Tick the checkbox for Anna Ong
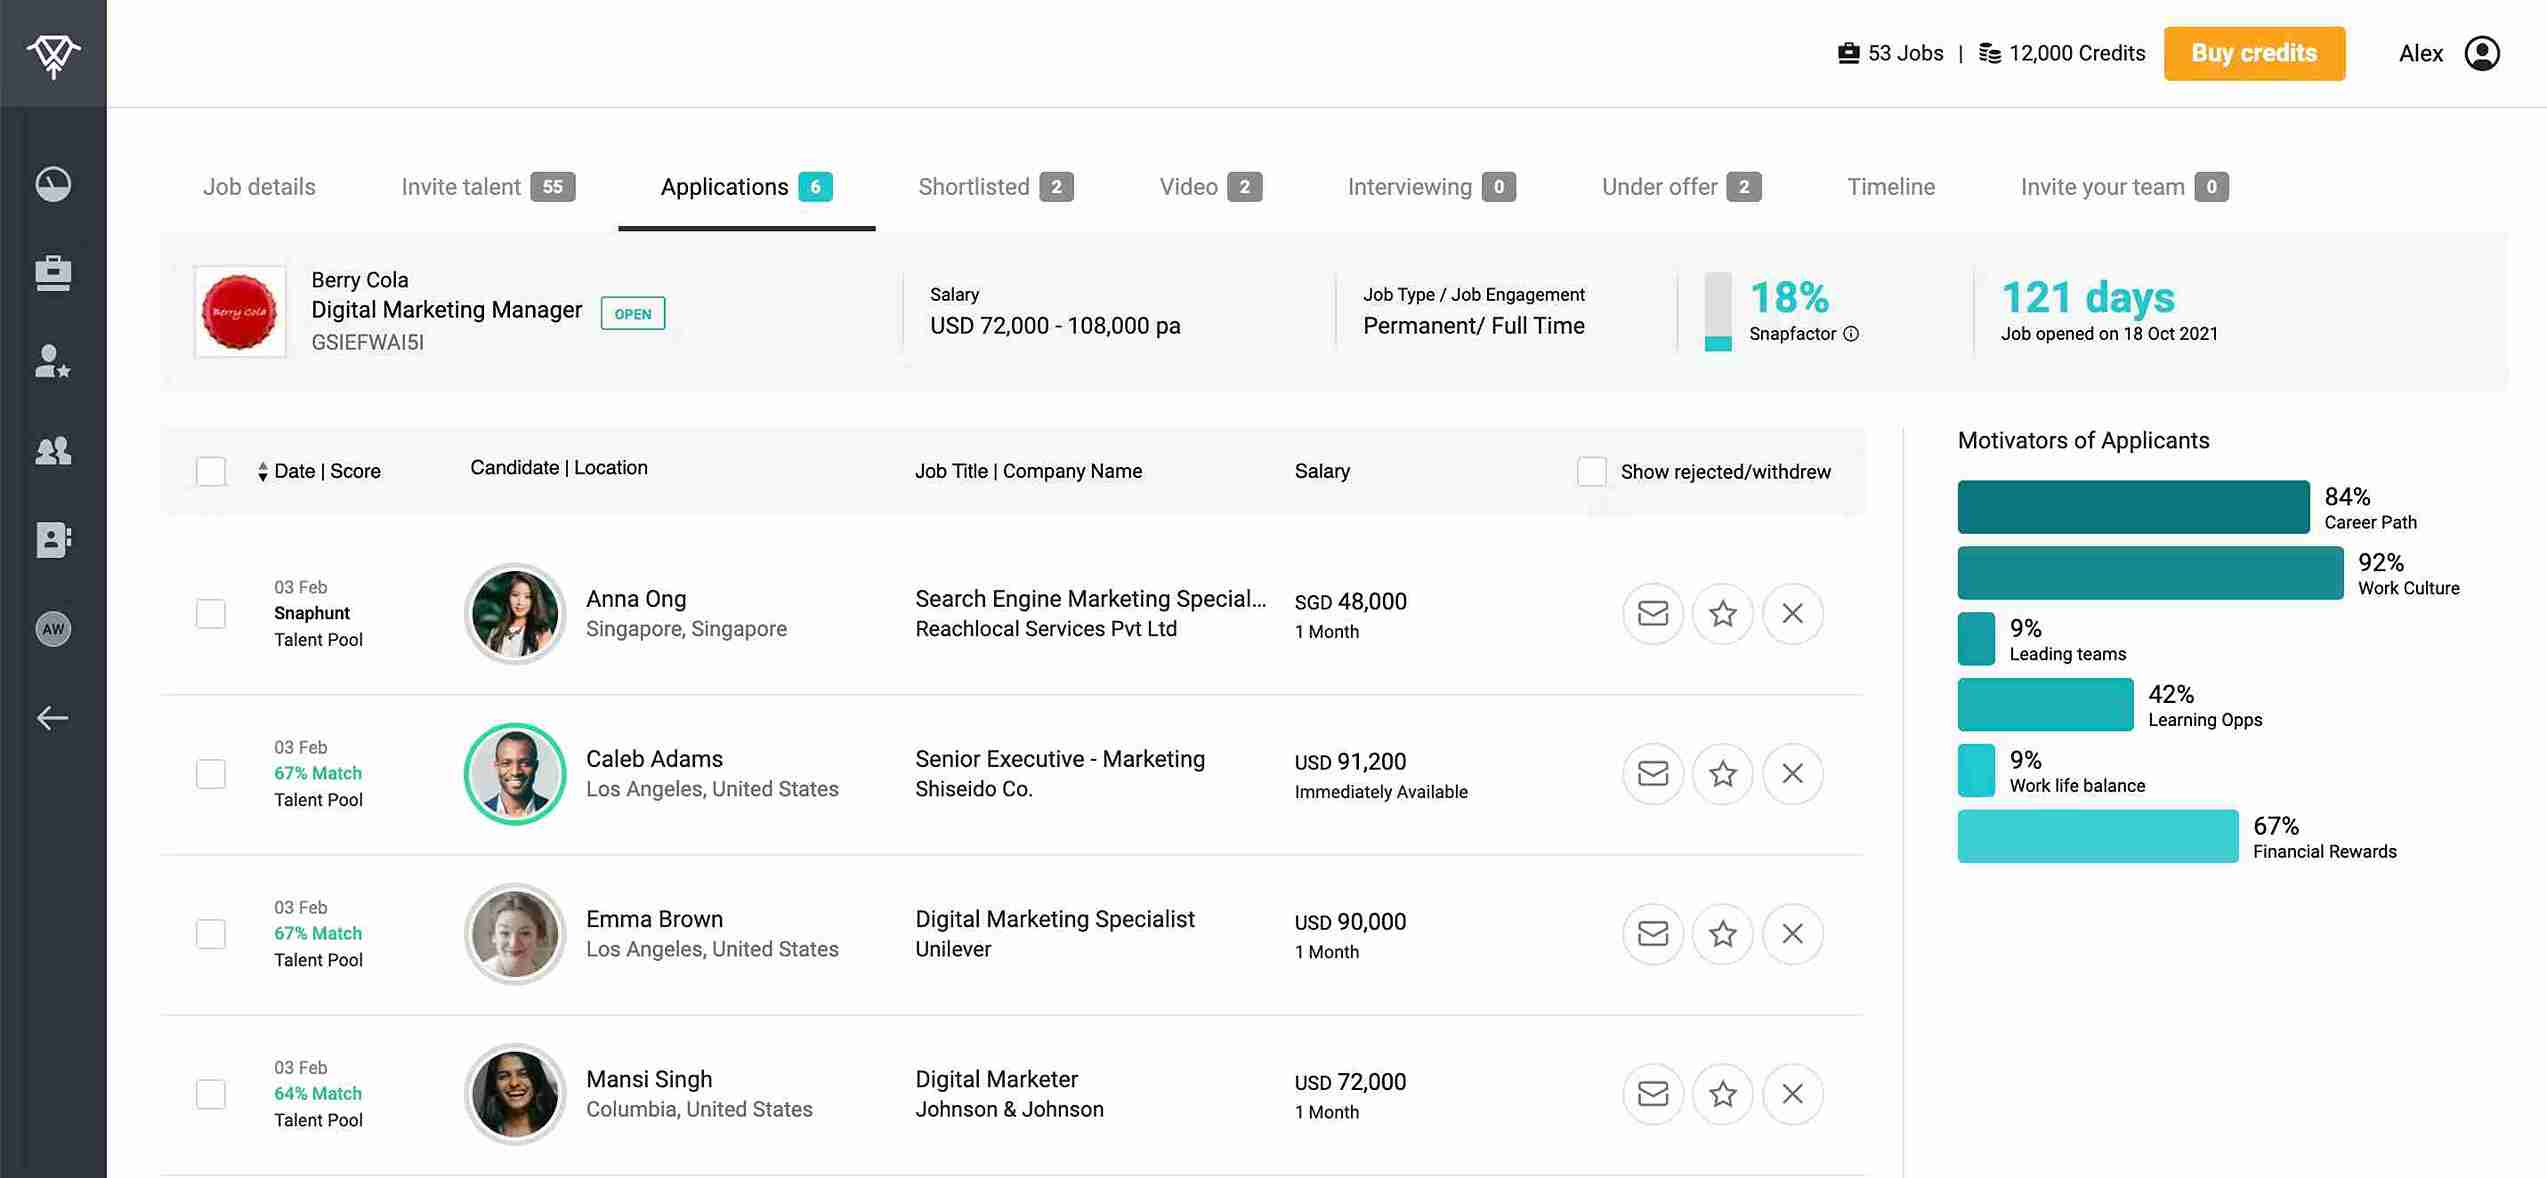This screenshot has height=1178, width=2547. pyautogui.click(x=211, y=613)
